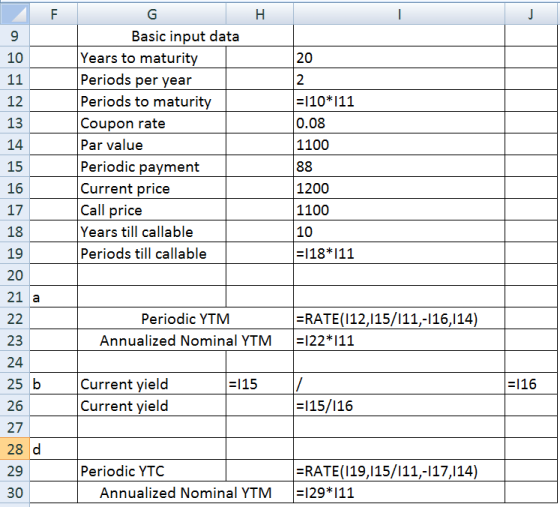Click the 'Coupon rate' label cell
The width and height of the screenshot is (560, 507).
[152, 123]
